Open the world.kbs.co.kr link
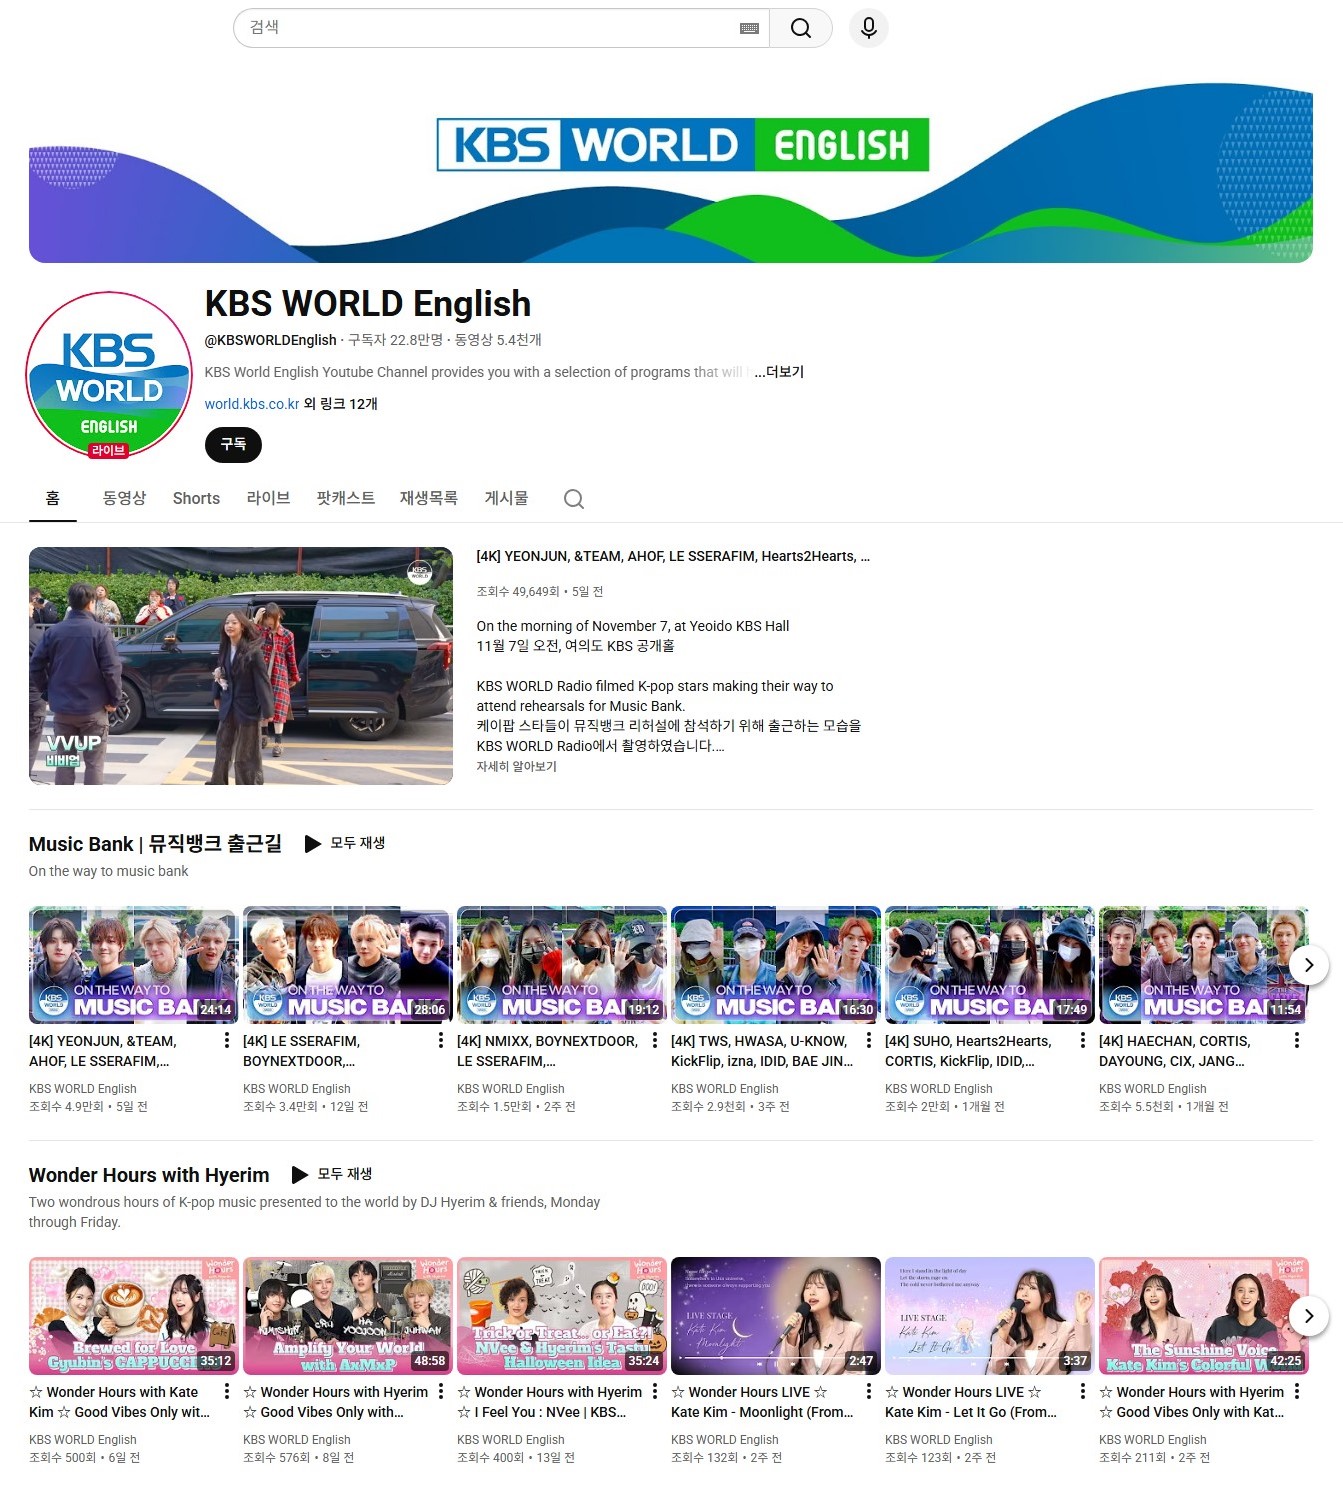The image size is (1343, 1486). tap(252, 404)
